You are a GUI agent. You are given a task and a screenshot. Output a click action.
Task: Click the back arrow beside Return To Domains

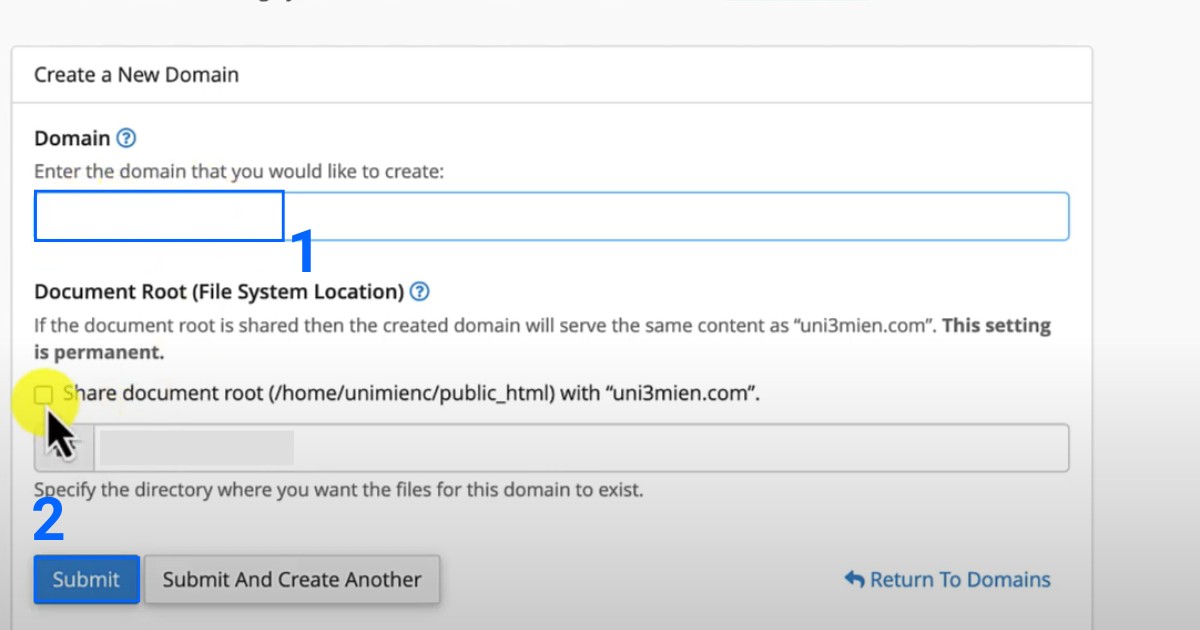(x=853, y=579)
